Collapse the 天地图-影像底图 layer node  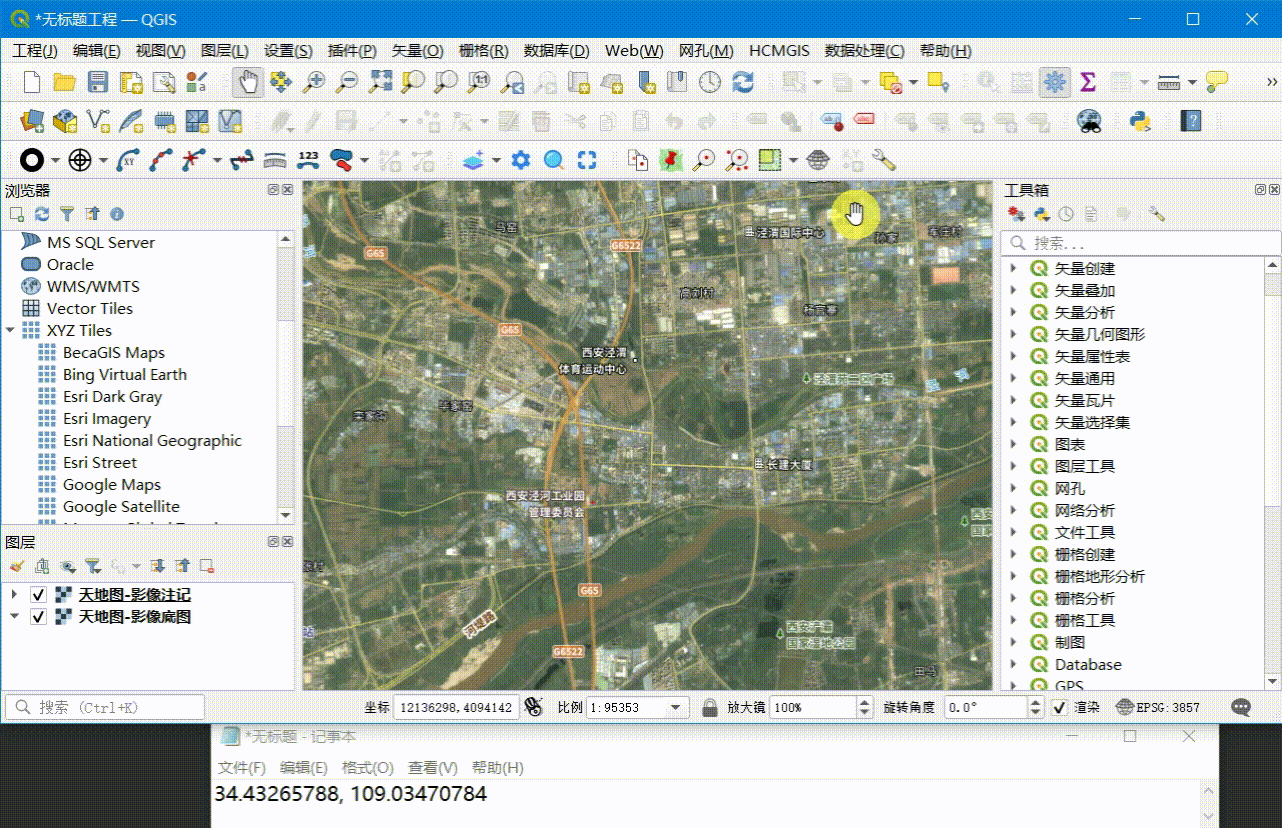point(14,617)
